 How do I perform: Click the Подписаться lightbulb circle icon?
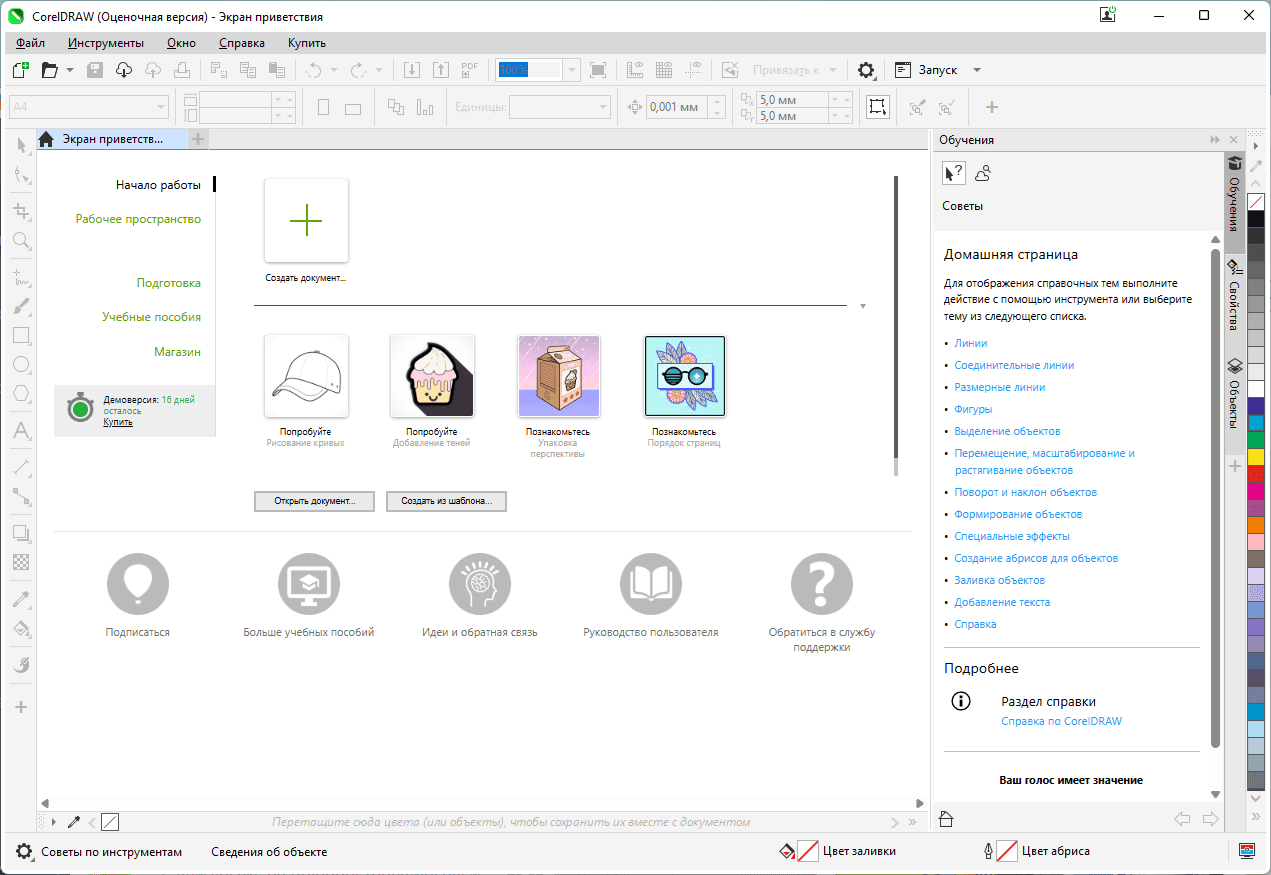138,584
